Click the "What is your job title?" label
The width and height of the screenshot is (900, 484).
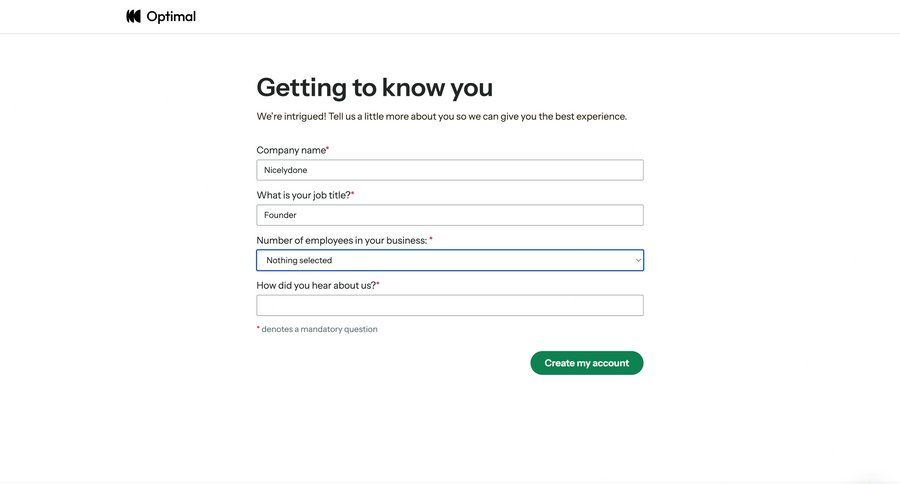tap(303, 195)
